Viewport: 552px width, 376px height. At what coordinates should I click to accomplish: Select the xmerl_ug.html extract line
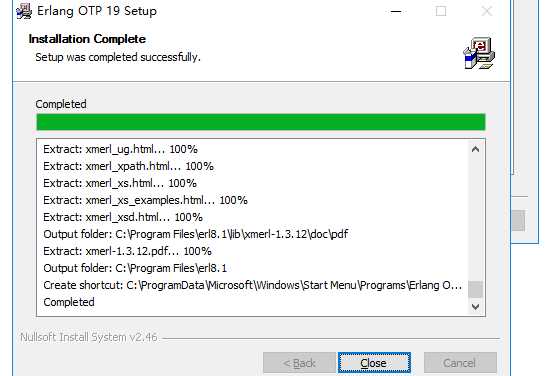point(120,149)
